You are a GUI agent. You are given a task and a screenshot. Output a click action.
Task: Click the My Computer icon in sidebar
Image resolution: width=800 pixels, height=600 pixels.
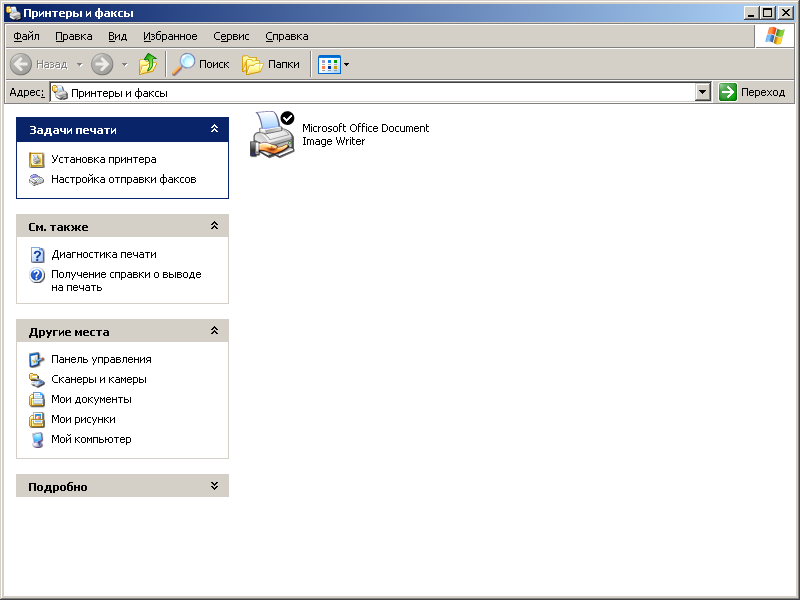[x=37, y=440]
